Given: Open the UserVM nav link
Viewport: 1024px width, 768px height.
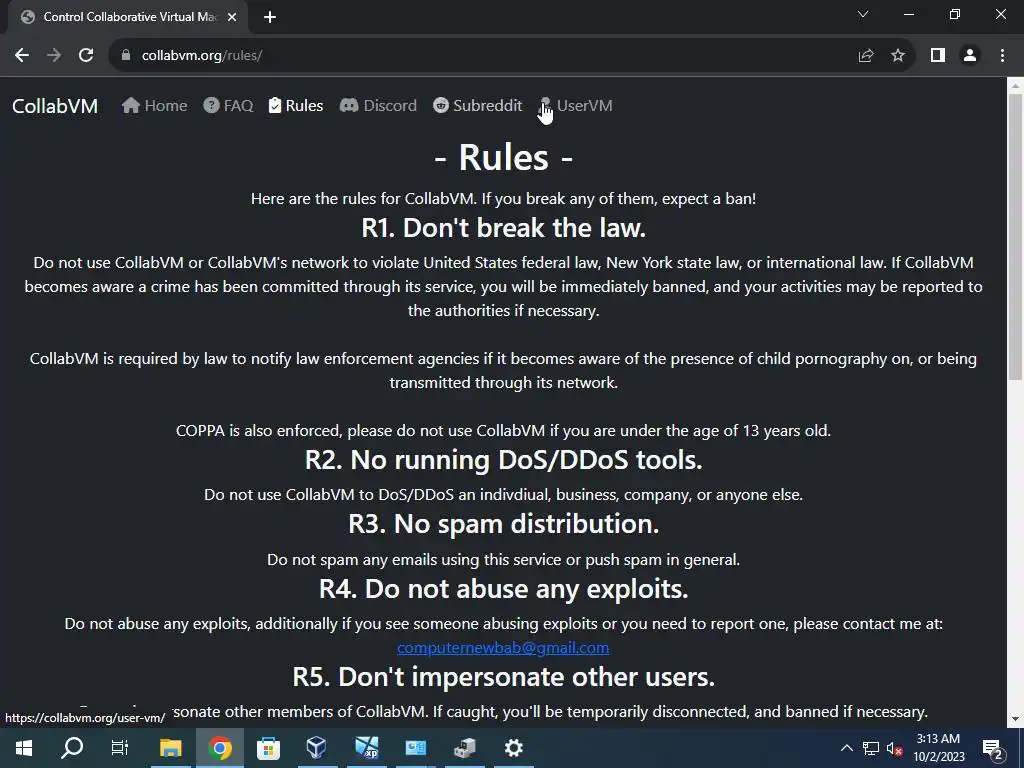Looking at the screenshot, I should coord(576,106).
